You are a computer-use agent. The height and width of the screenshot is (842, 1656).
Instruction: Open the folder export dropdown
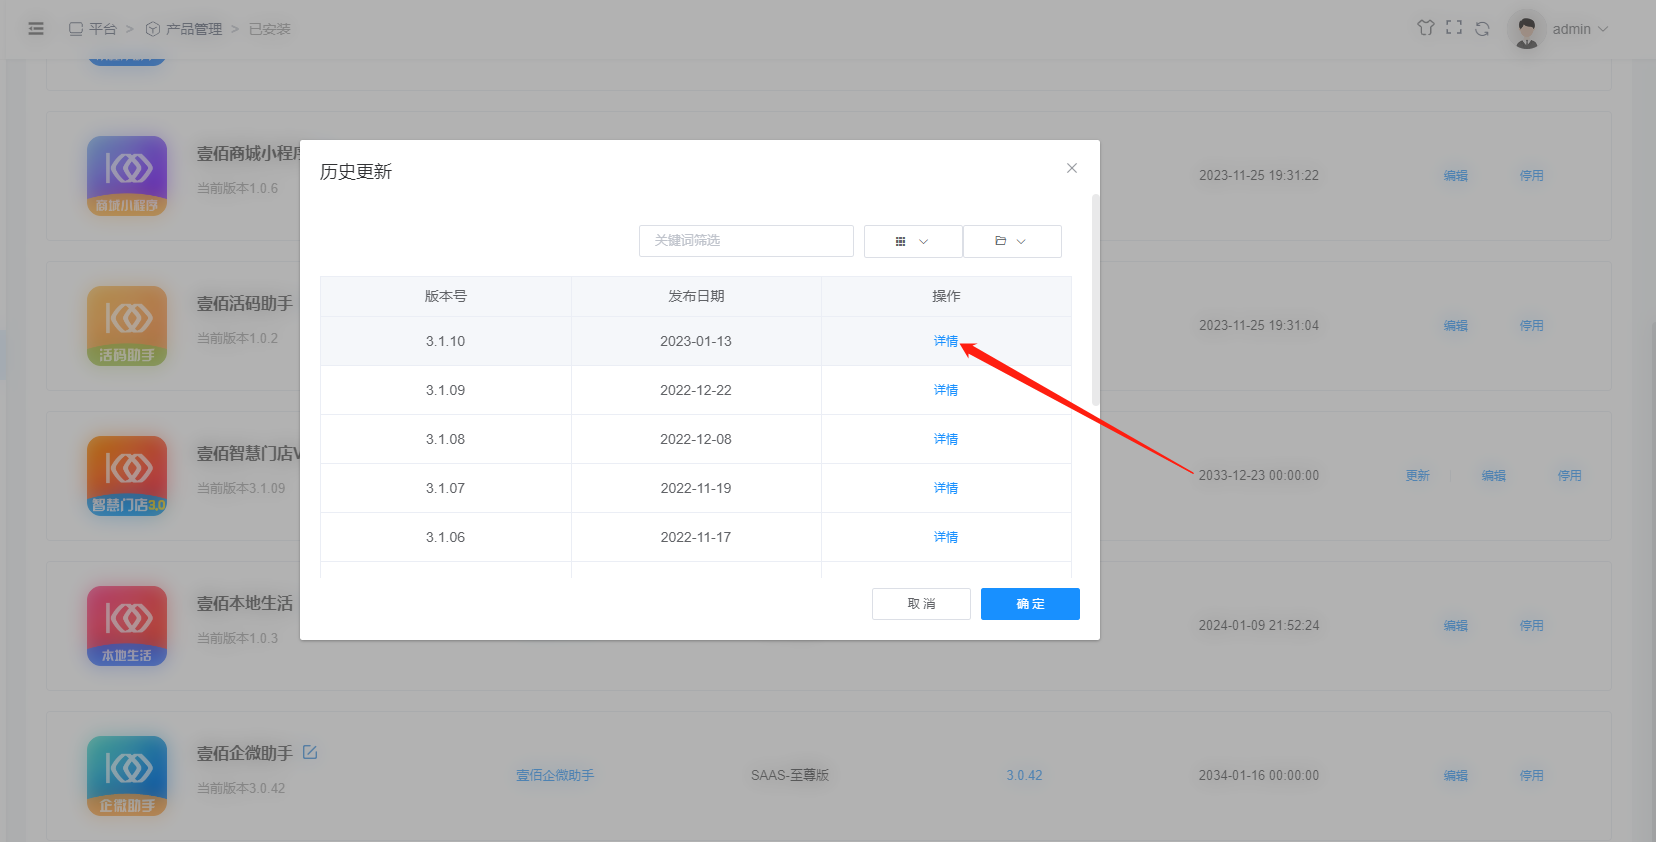coord(1012,241)
